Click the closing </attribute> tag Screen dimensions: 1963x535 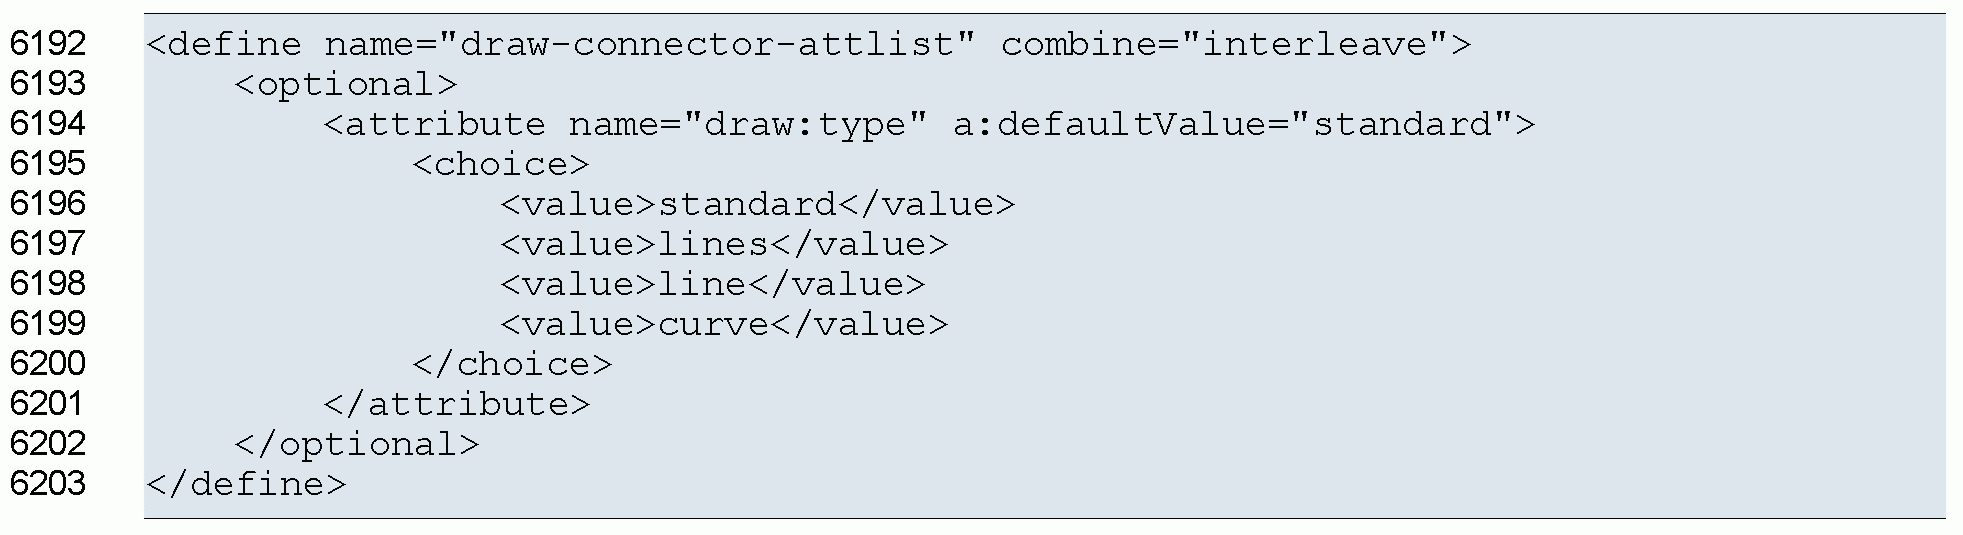(x=457, y=404)
